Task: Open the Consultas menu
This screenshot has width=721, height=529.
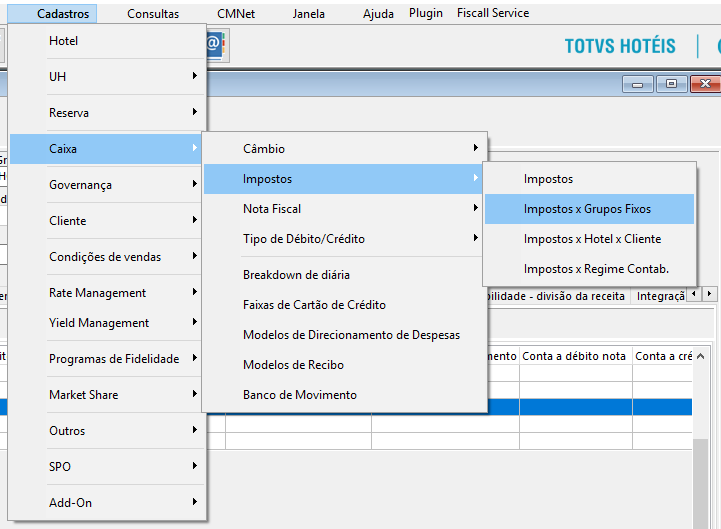Action: point(153,14)
